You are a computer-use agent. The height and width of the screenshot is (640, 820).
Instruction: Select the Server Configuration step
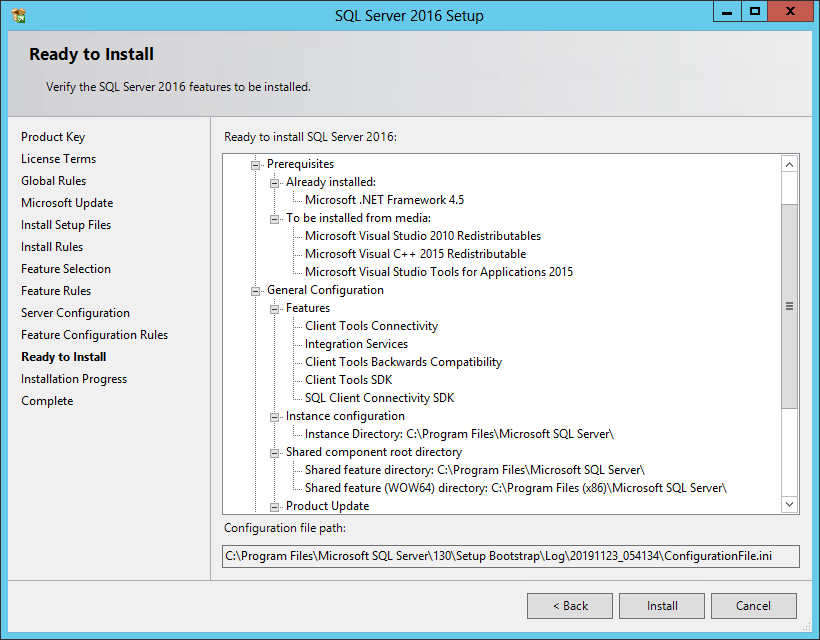[75, 313]
